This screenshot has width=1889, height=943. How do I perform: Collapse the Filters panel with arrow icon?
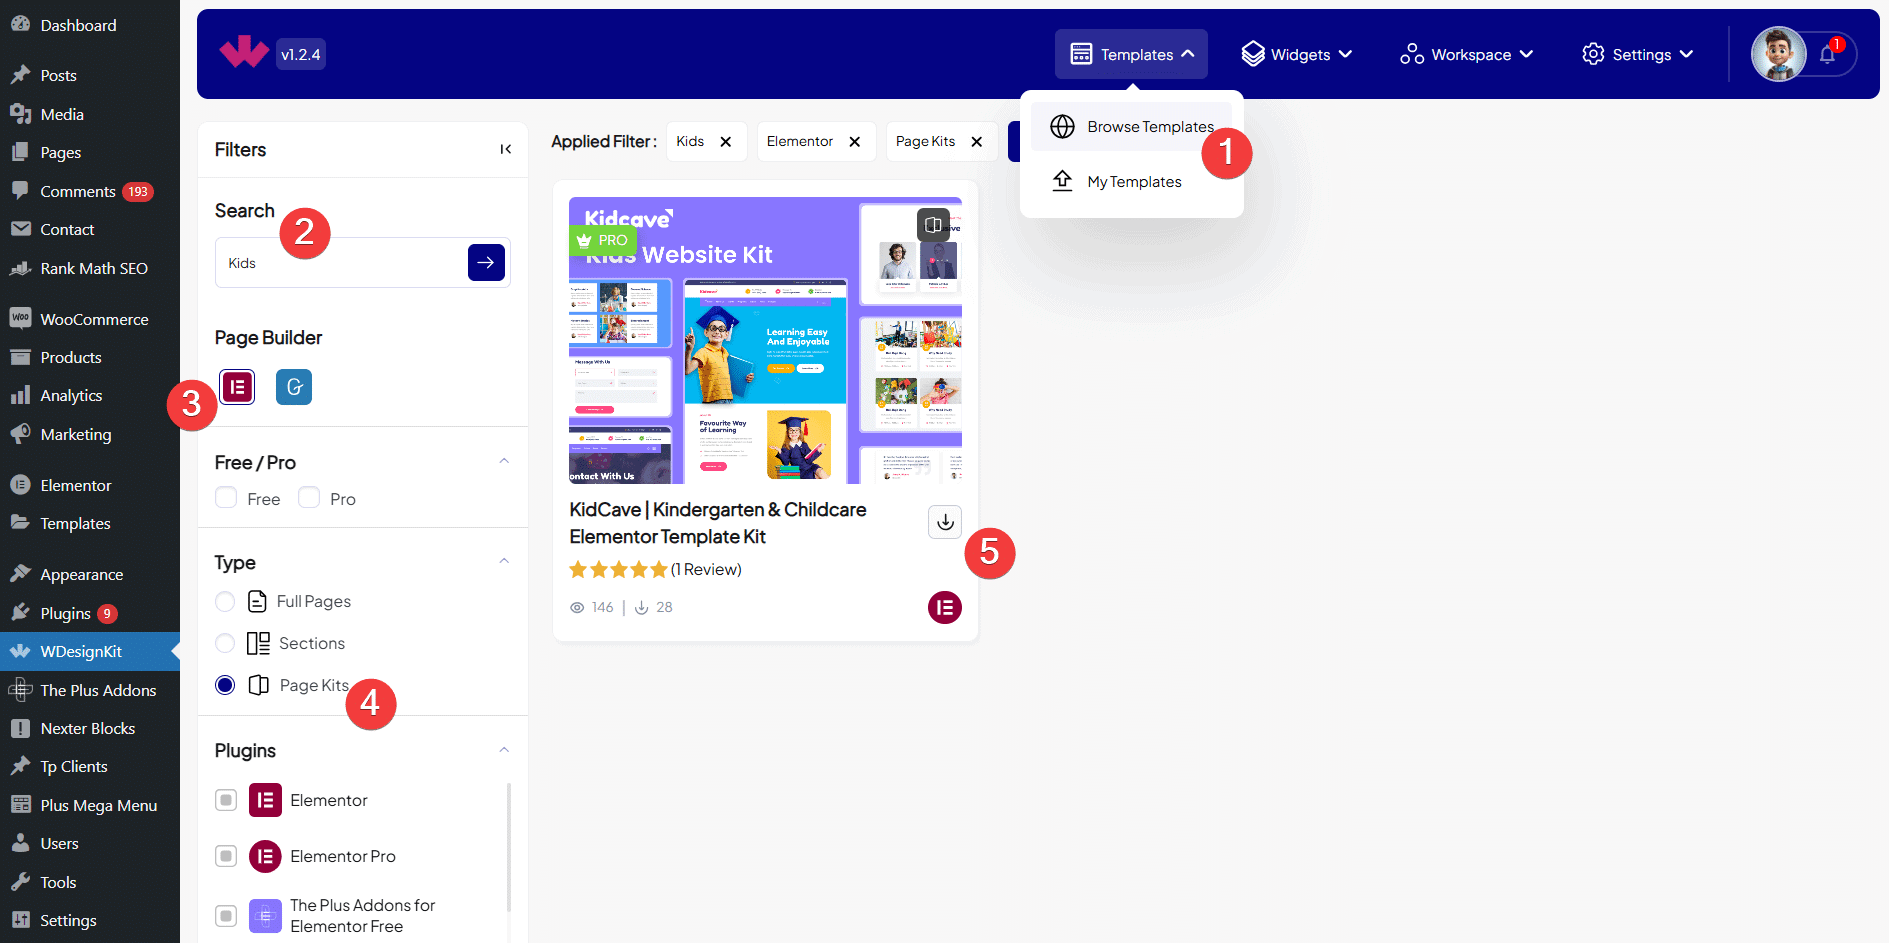coord(506,149)
